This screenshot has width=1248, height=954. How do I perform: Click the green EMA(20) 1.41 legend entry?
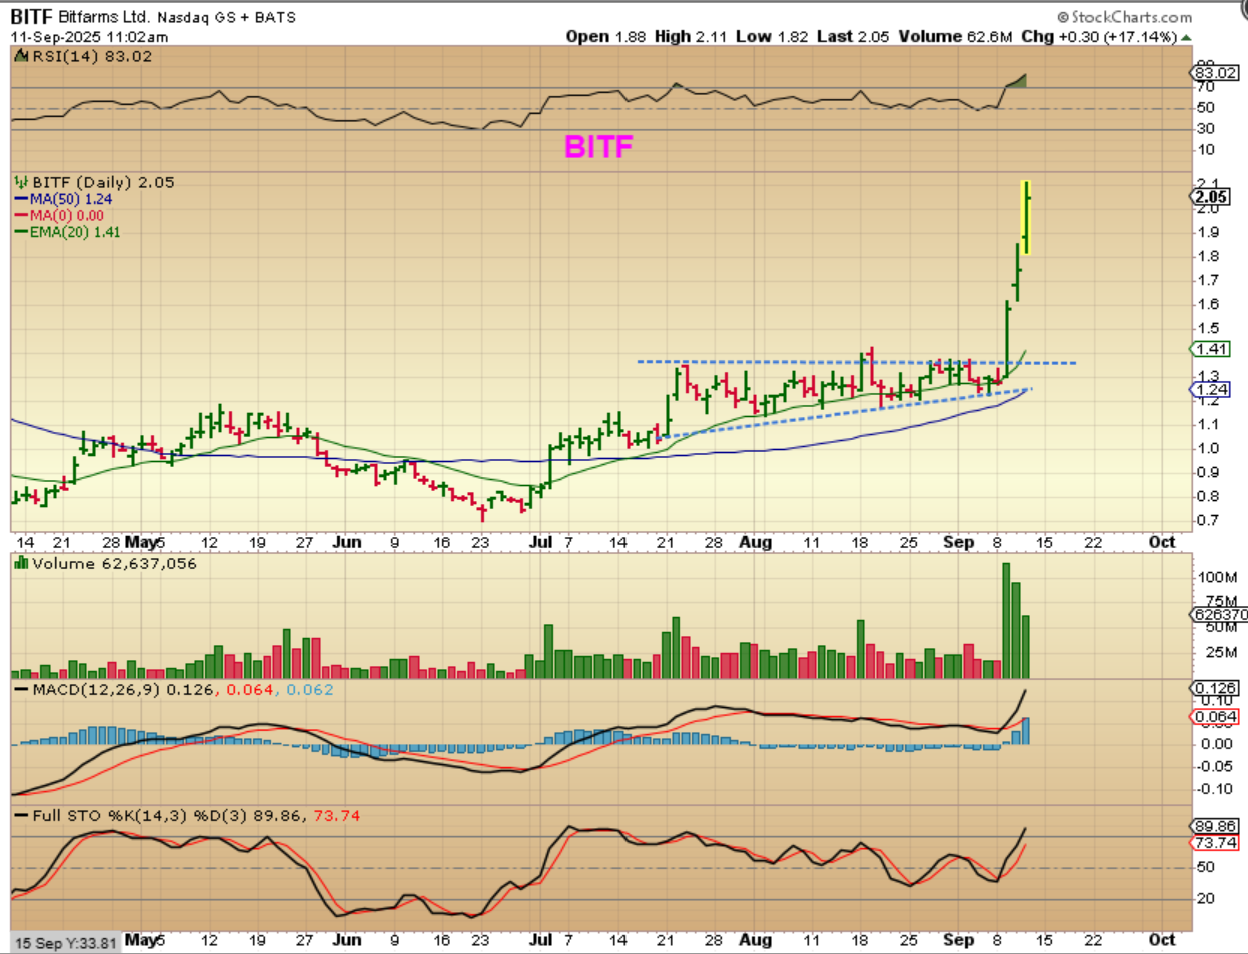pos(67,232)
